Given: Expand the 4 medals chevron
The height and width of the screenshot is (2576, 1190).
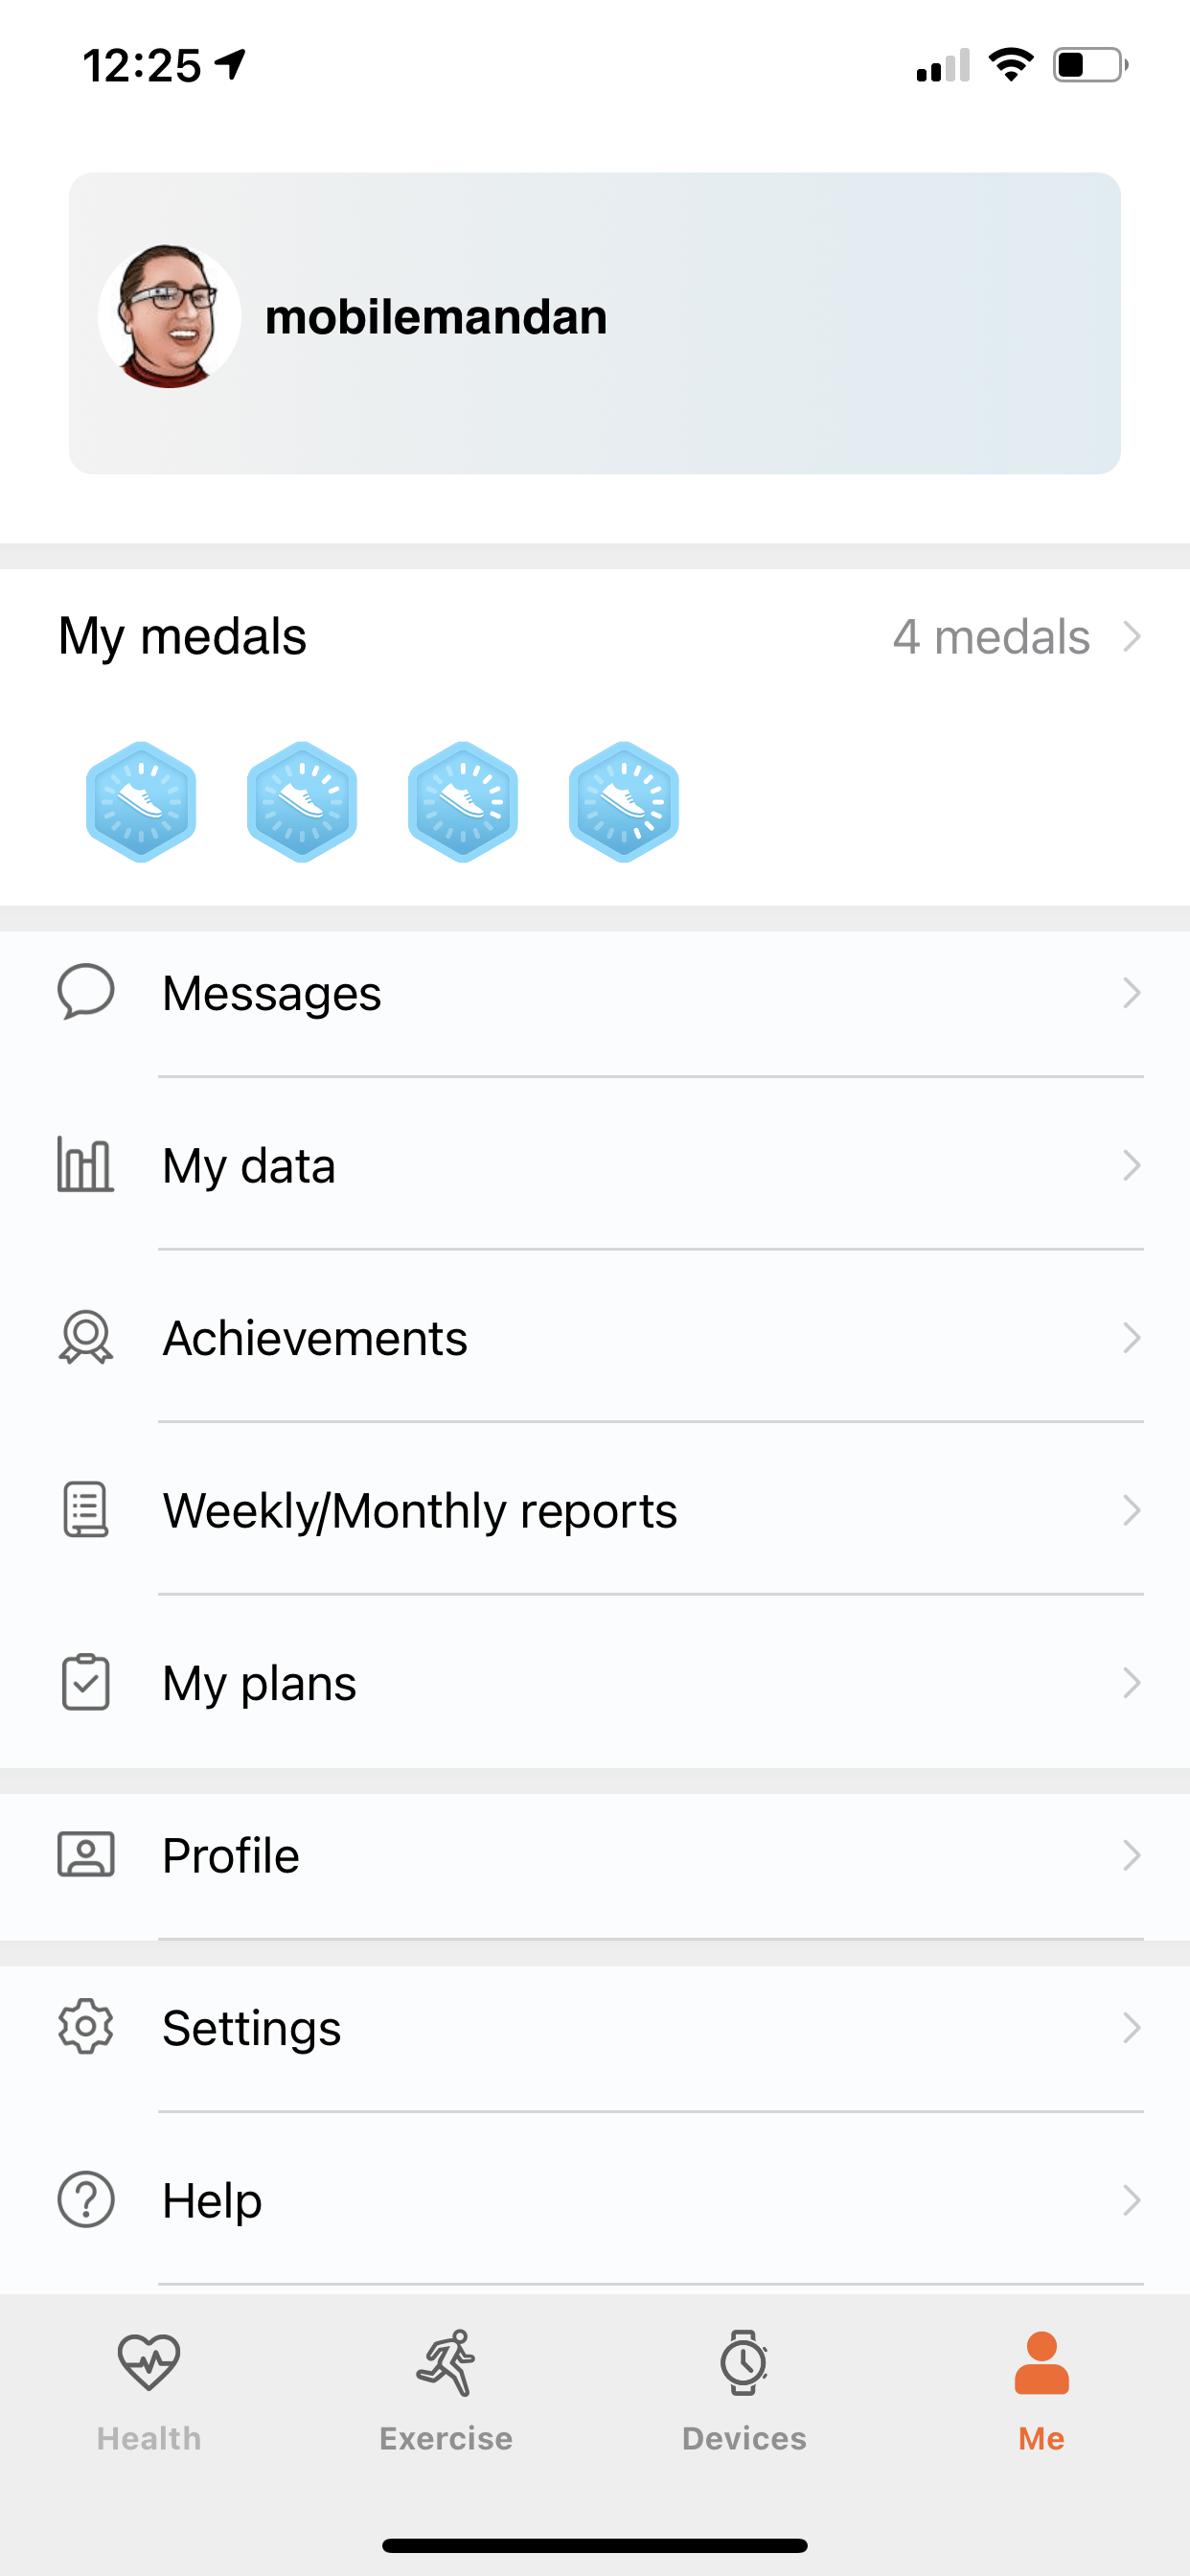Looking at the screenshot, I should tap(1131, 637).
